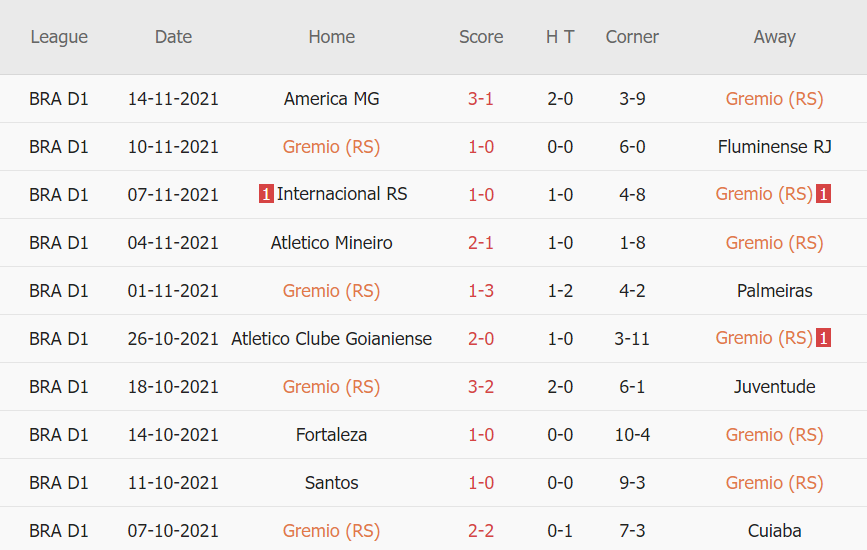Open Cuiaba team page
Screen dimensions: 867x550
[x=774, y=531]
